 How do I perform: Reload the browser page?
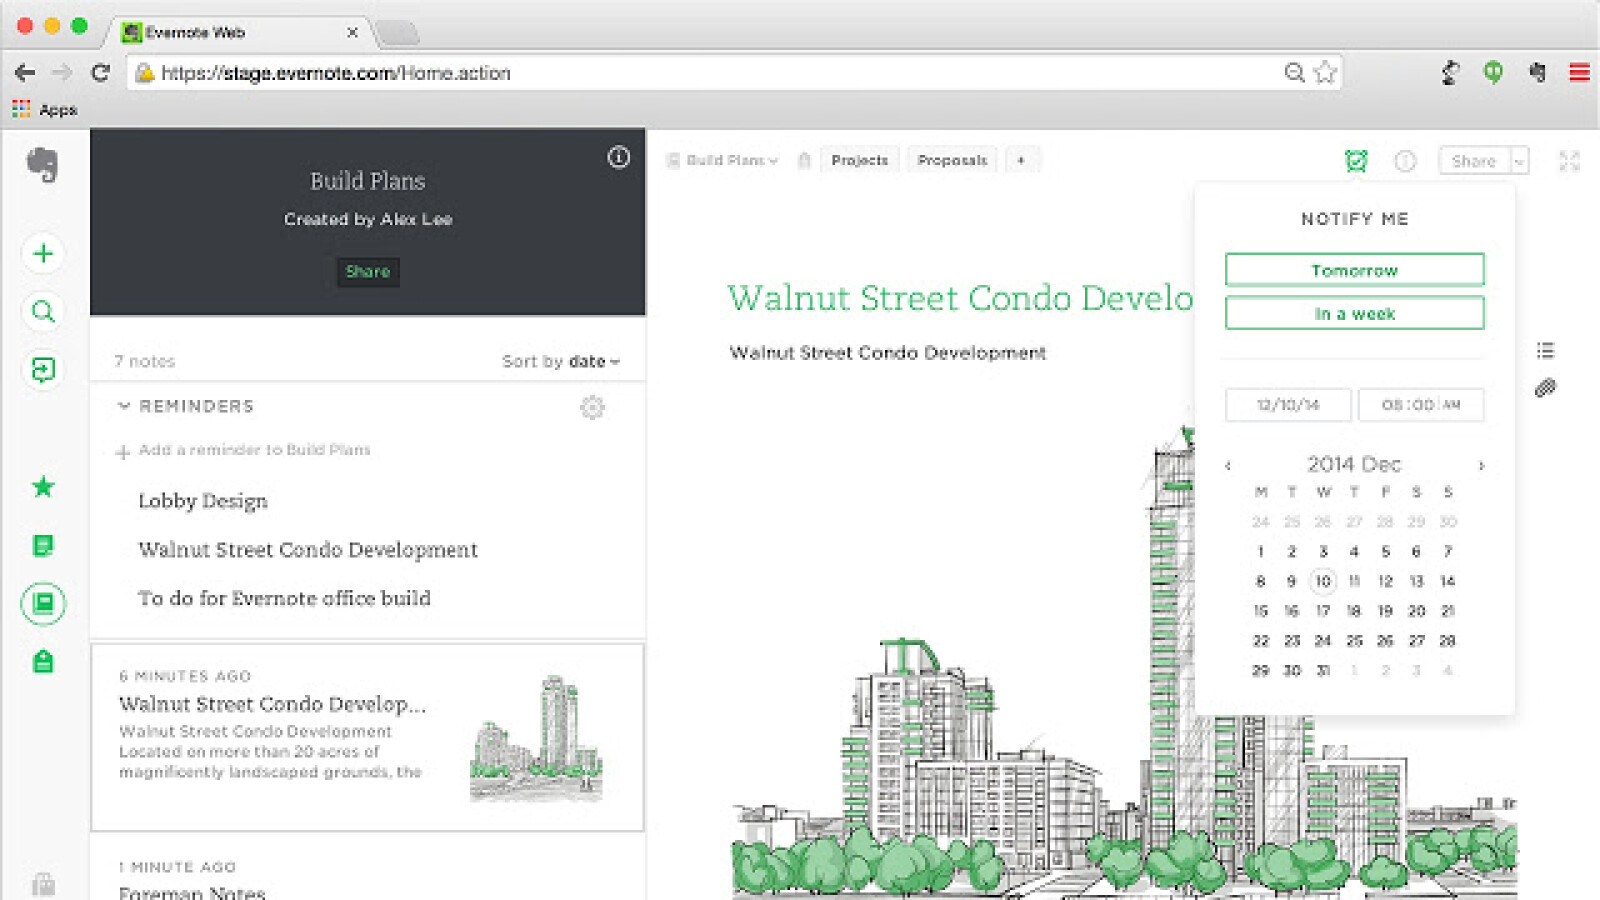(x=100, y=72)
